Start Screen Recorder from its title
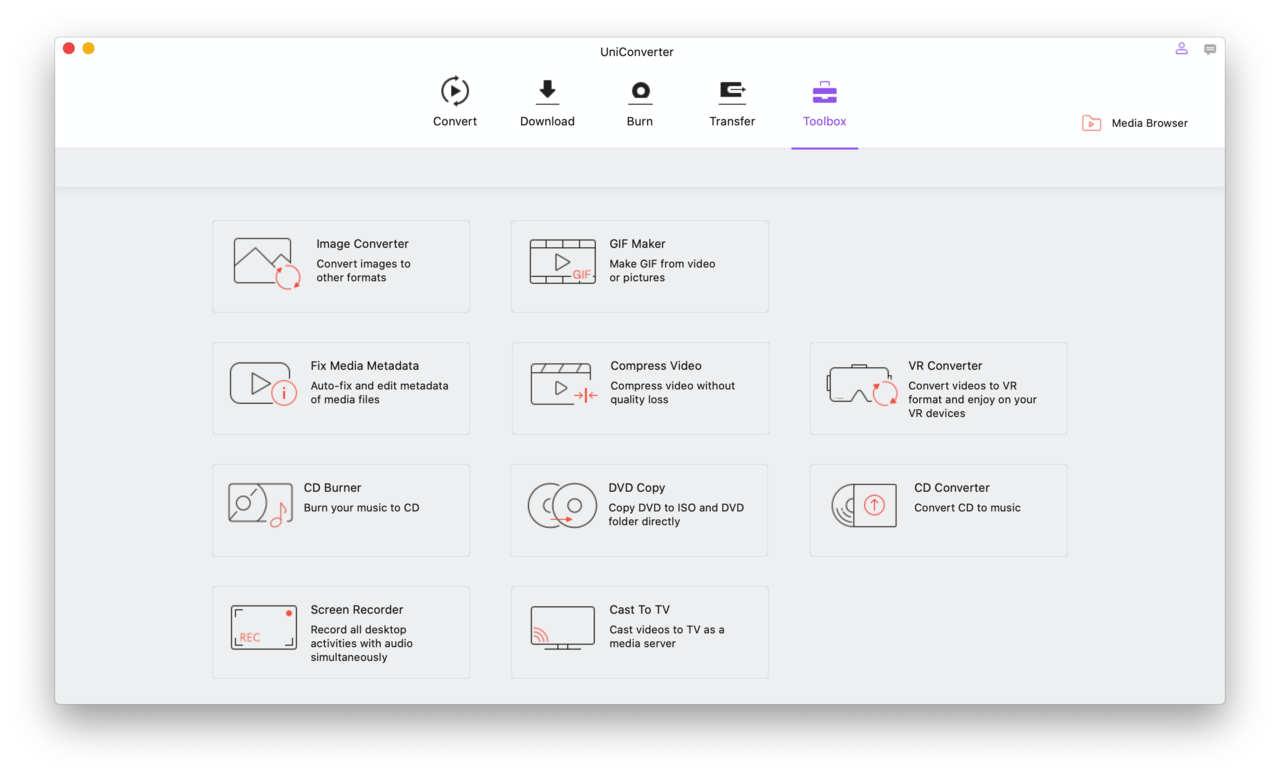 coord(357,610)
